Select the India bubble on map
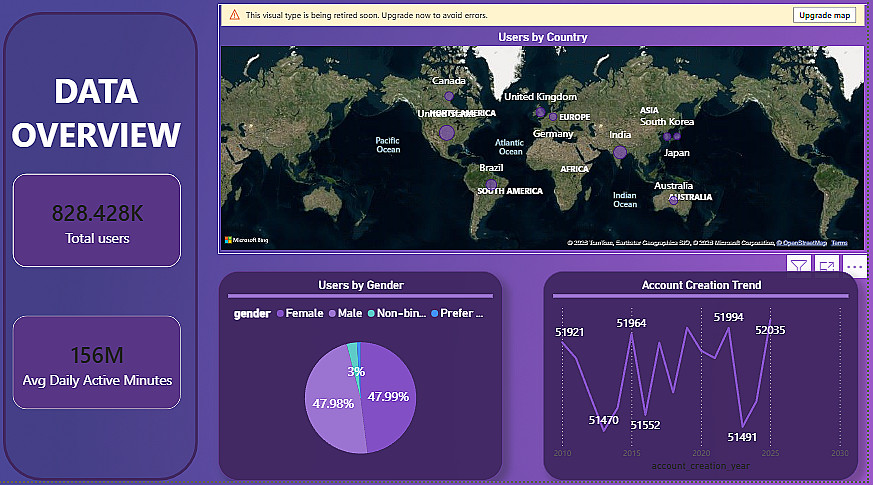Viewport: 873px width, 485px height. (620, 152)
